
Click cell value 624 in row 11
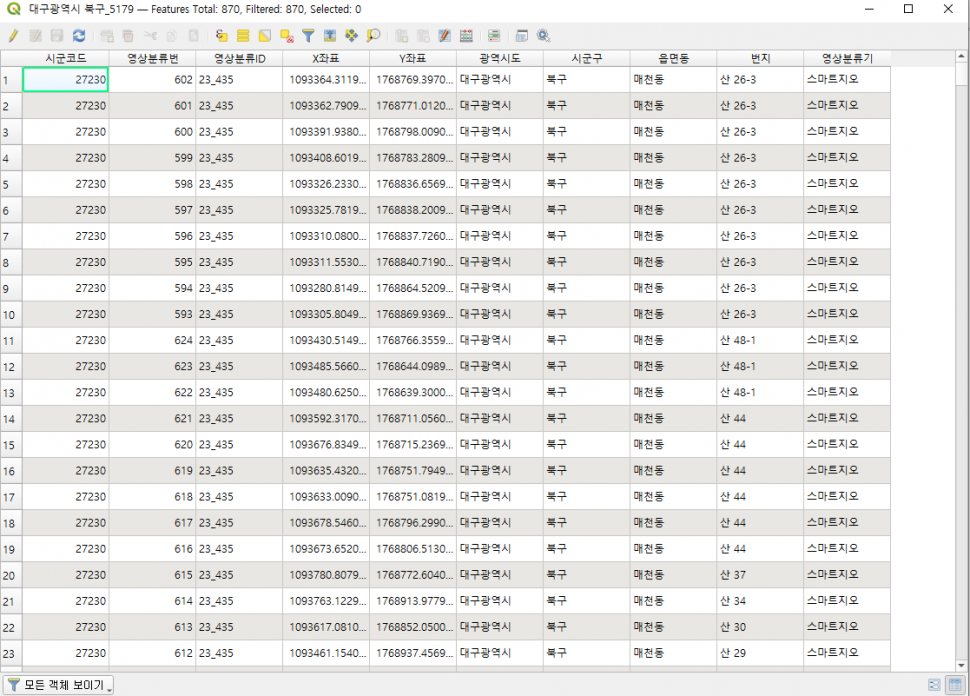(153, 340)
